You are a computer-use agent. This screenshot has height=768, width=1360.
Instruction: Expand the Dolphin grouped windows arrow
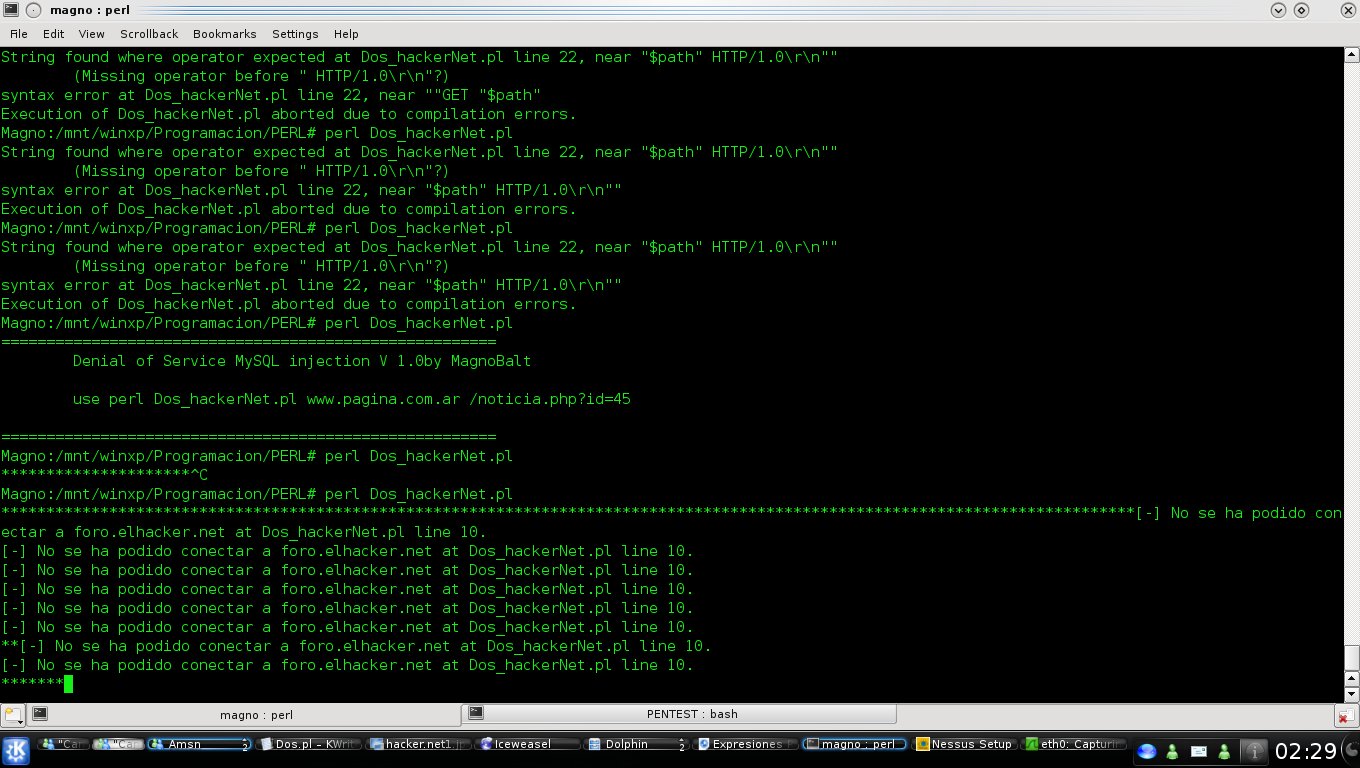[683, 744]
